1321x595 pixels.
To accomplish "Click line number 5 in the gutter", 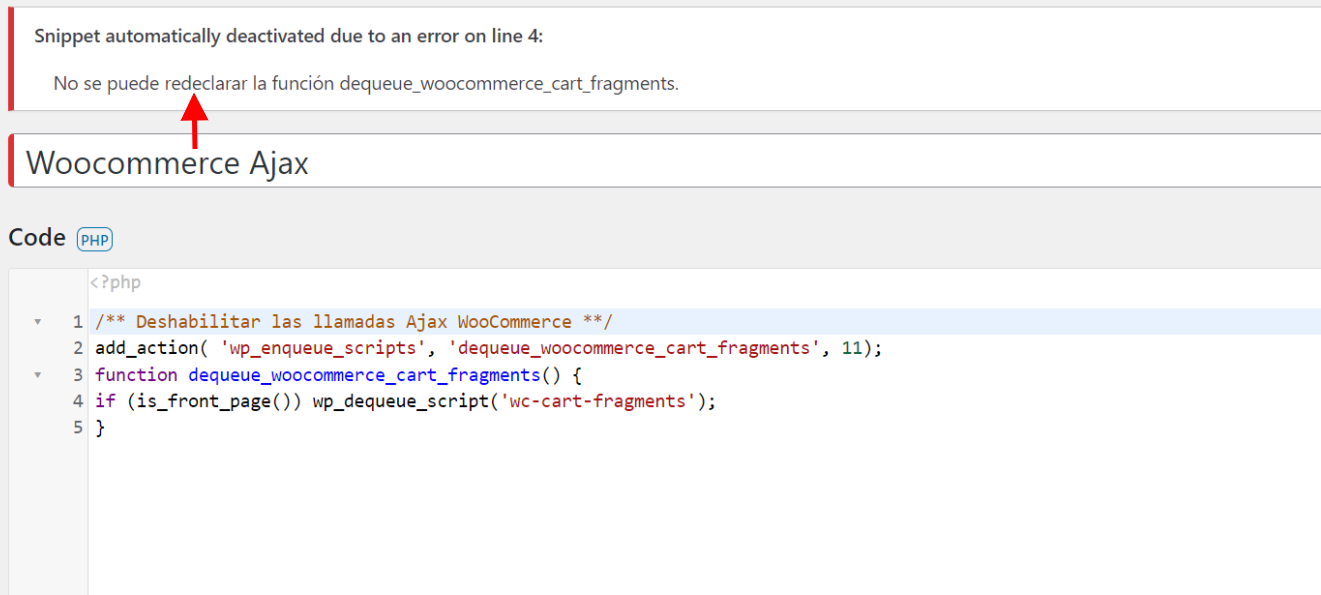I will [x=78, y=428].
